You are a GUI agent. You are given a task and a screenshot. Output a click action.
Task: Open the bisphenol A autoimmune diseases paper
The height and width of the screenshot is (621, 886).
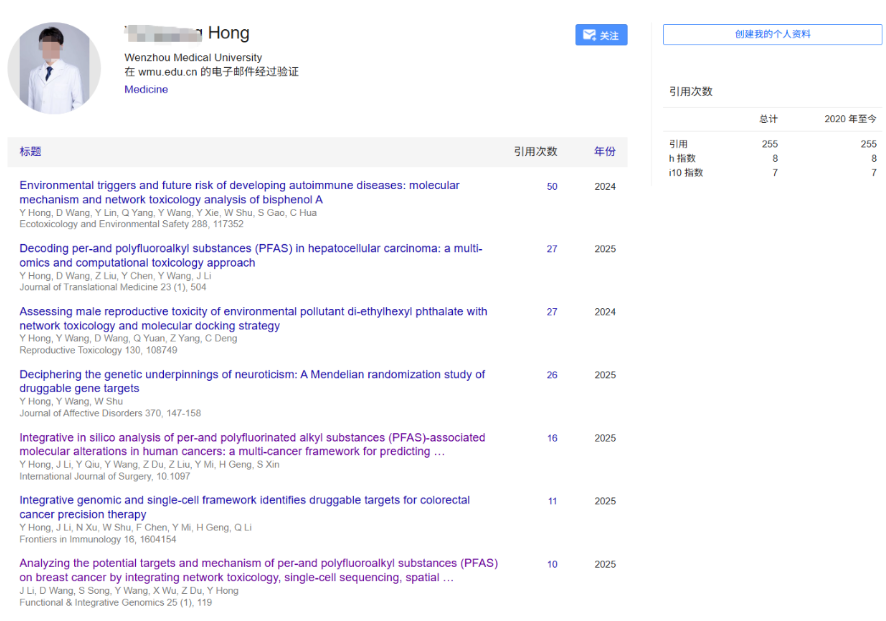[x=240, y=192]
